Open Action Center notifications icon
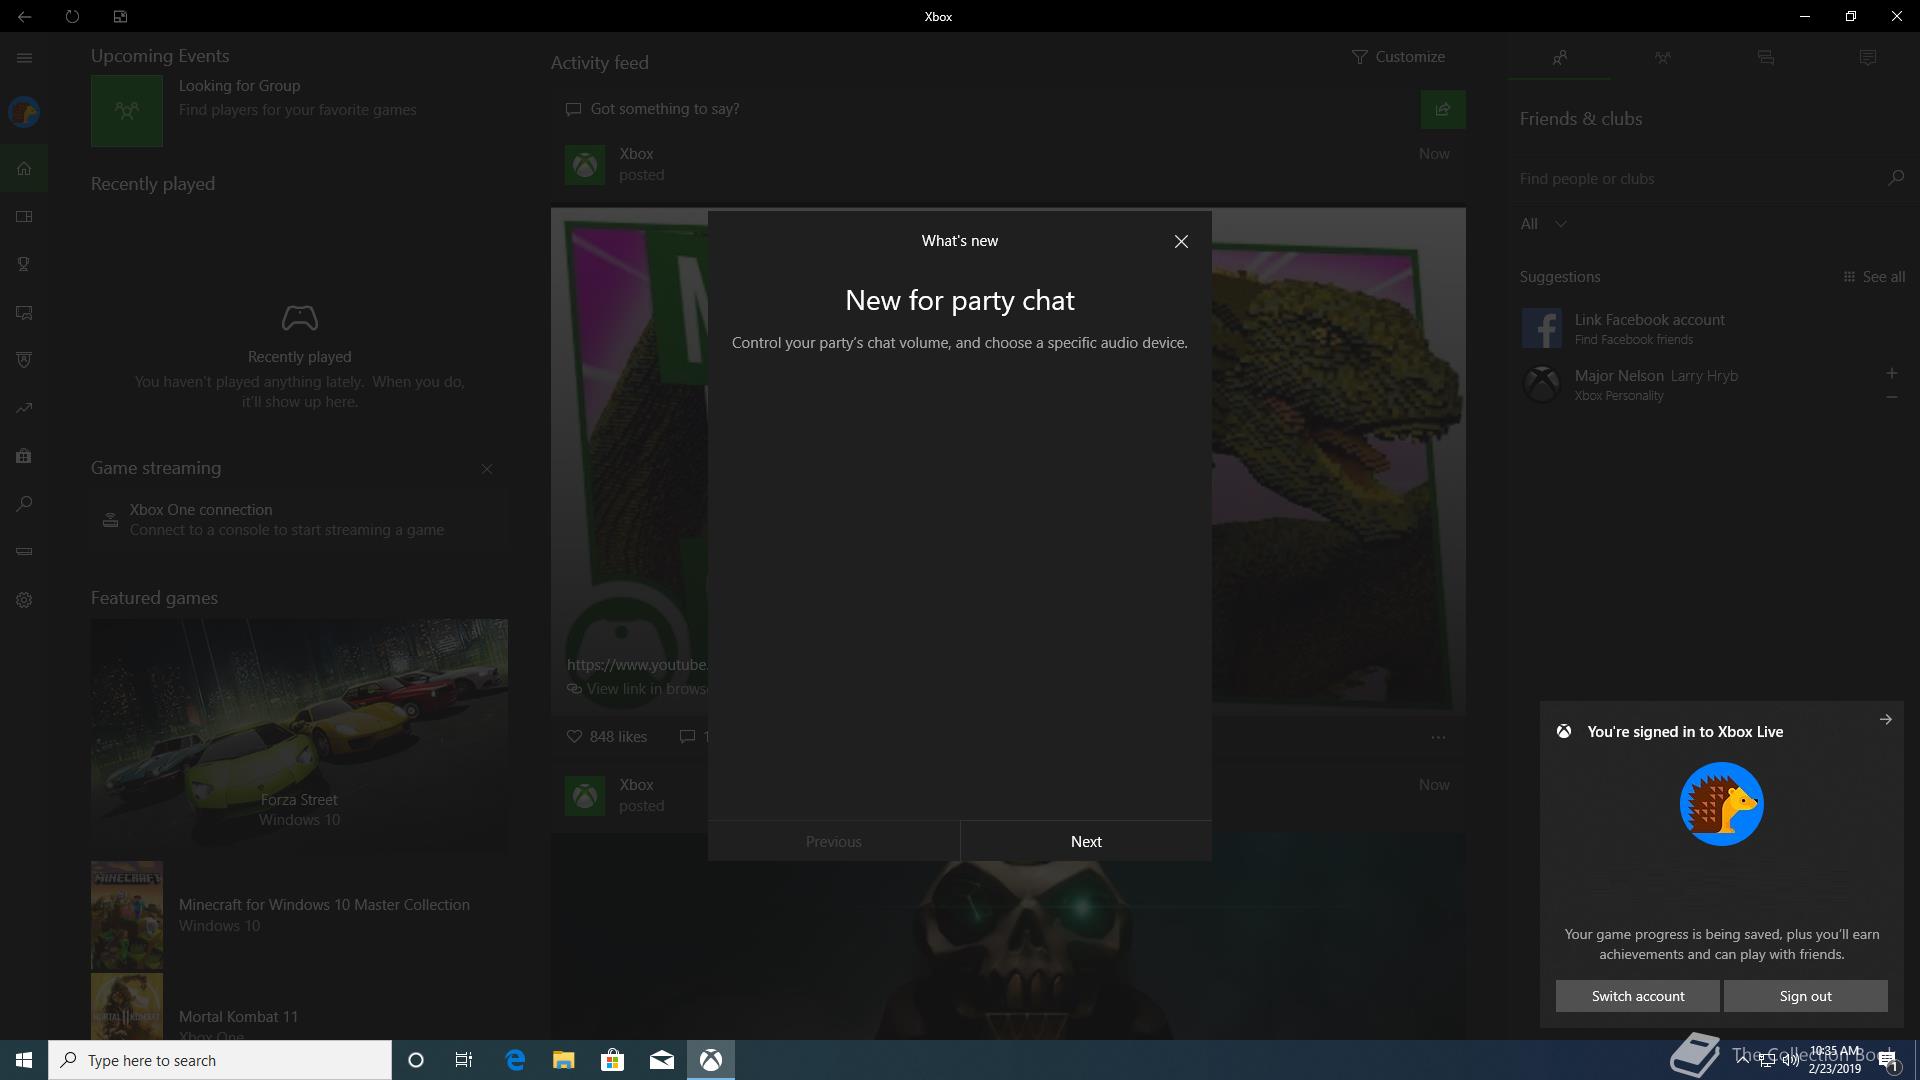This screenshot has height=1080, width=1920. [x=1888, y=1061]
